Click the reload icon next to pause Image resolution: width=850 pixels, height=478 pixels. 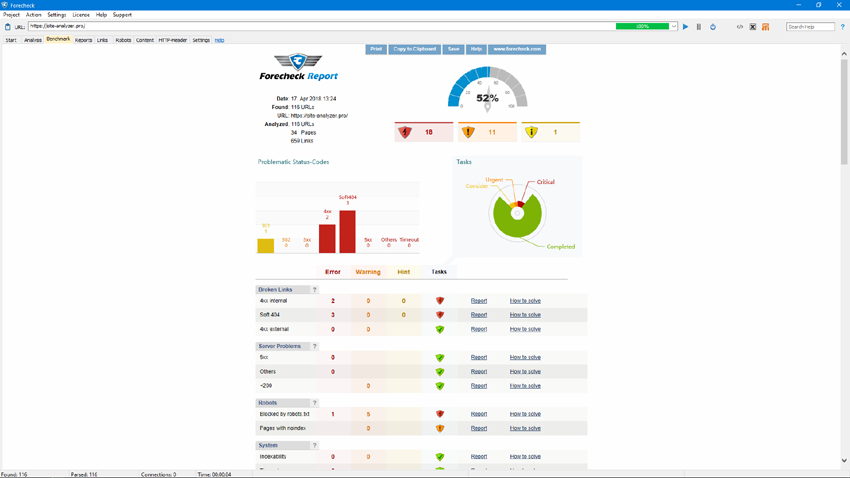click(x=713, y=27)
